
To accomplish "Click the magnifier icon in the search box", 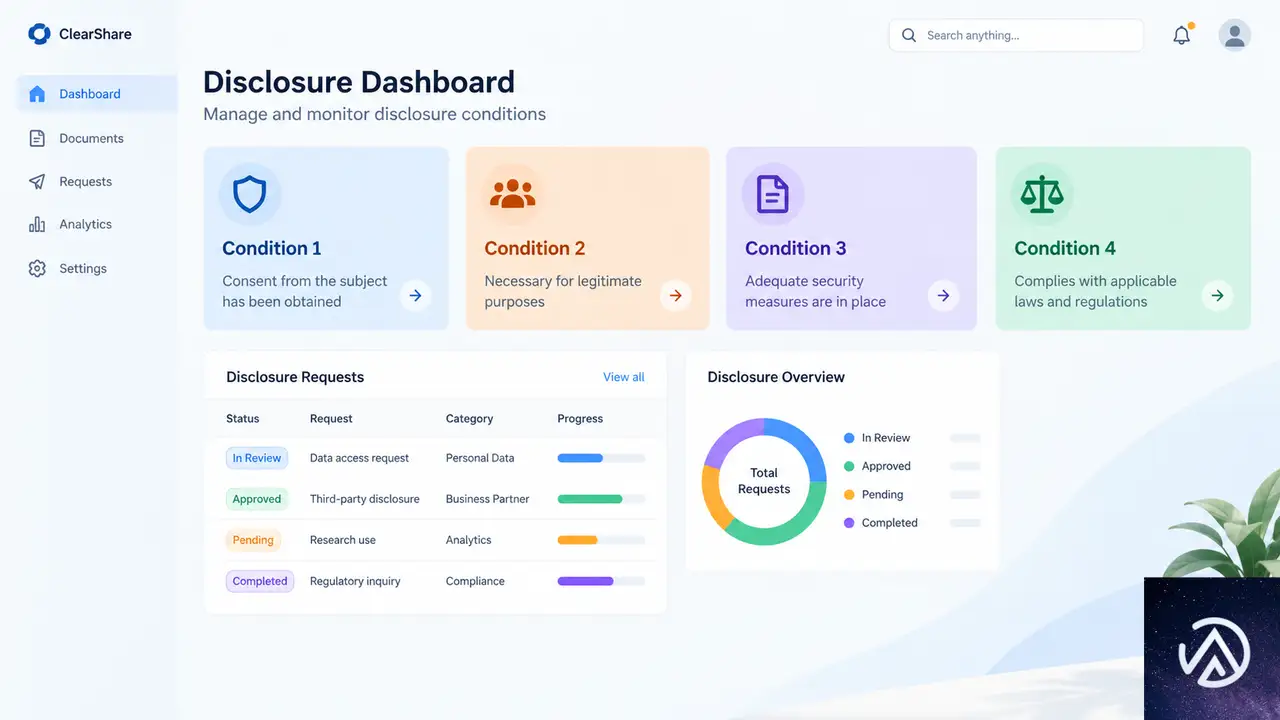I will point(909,35).
